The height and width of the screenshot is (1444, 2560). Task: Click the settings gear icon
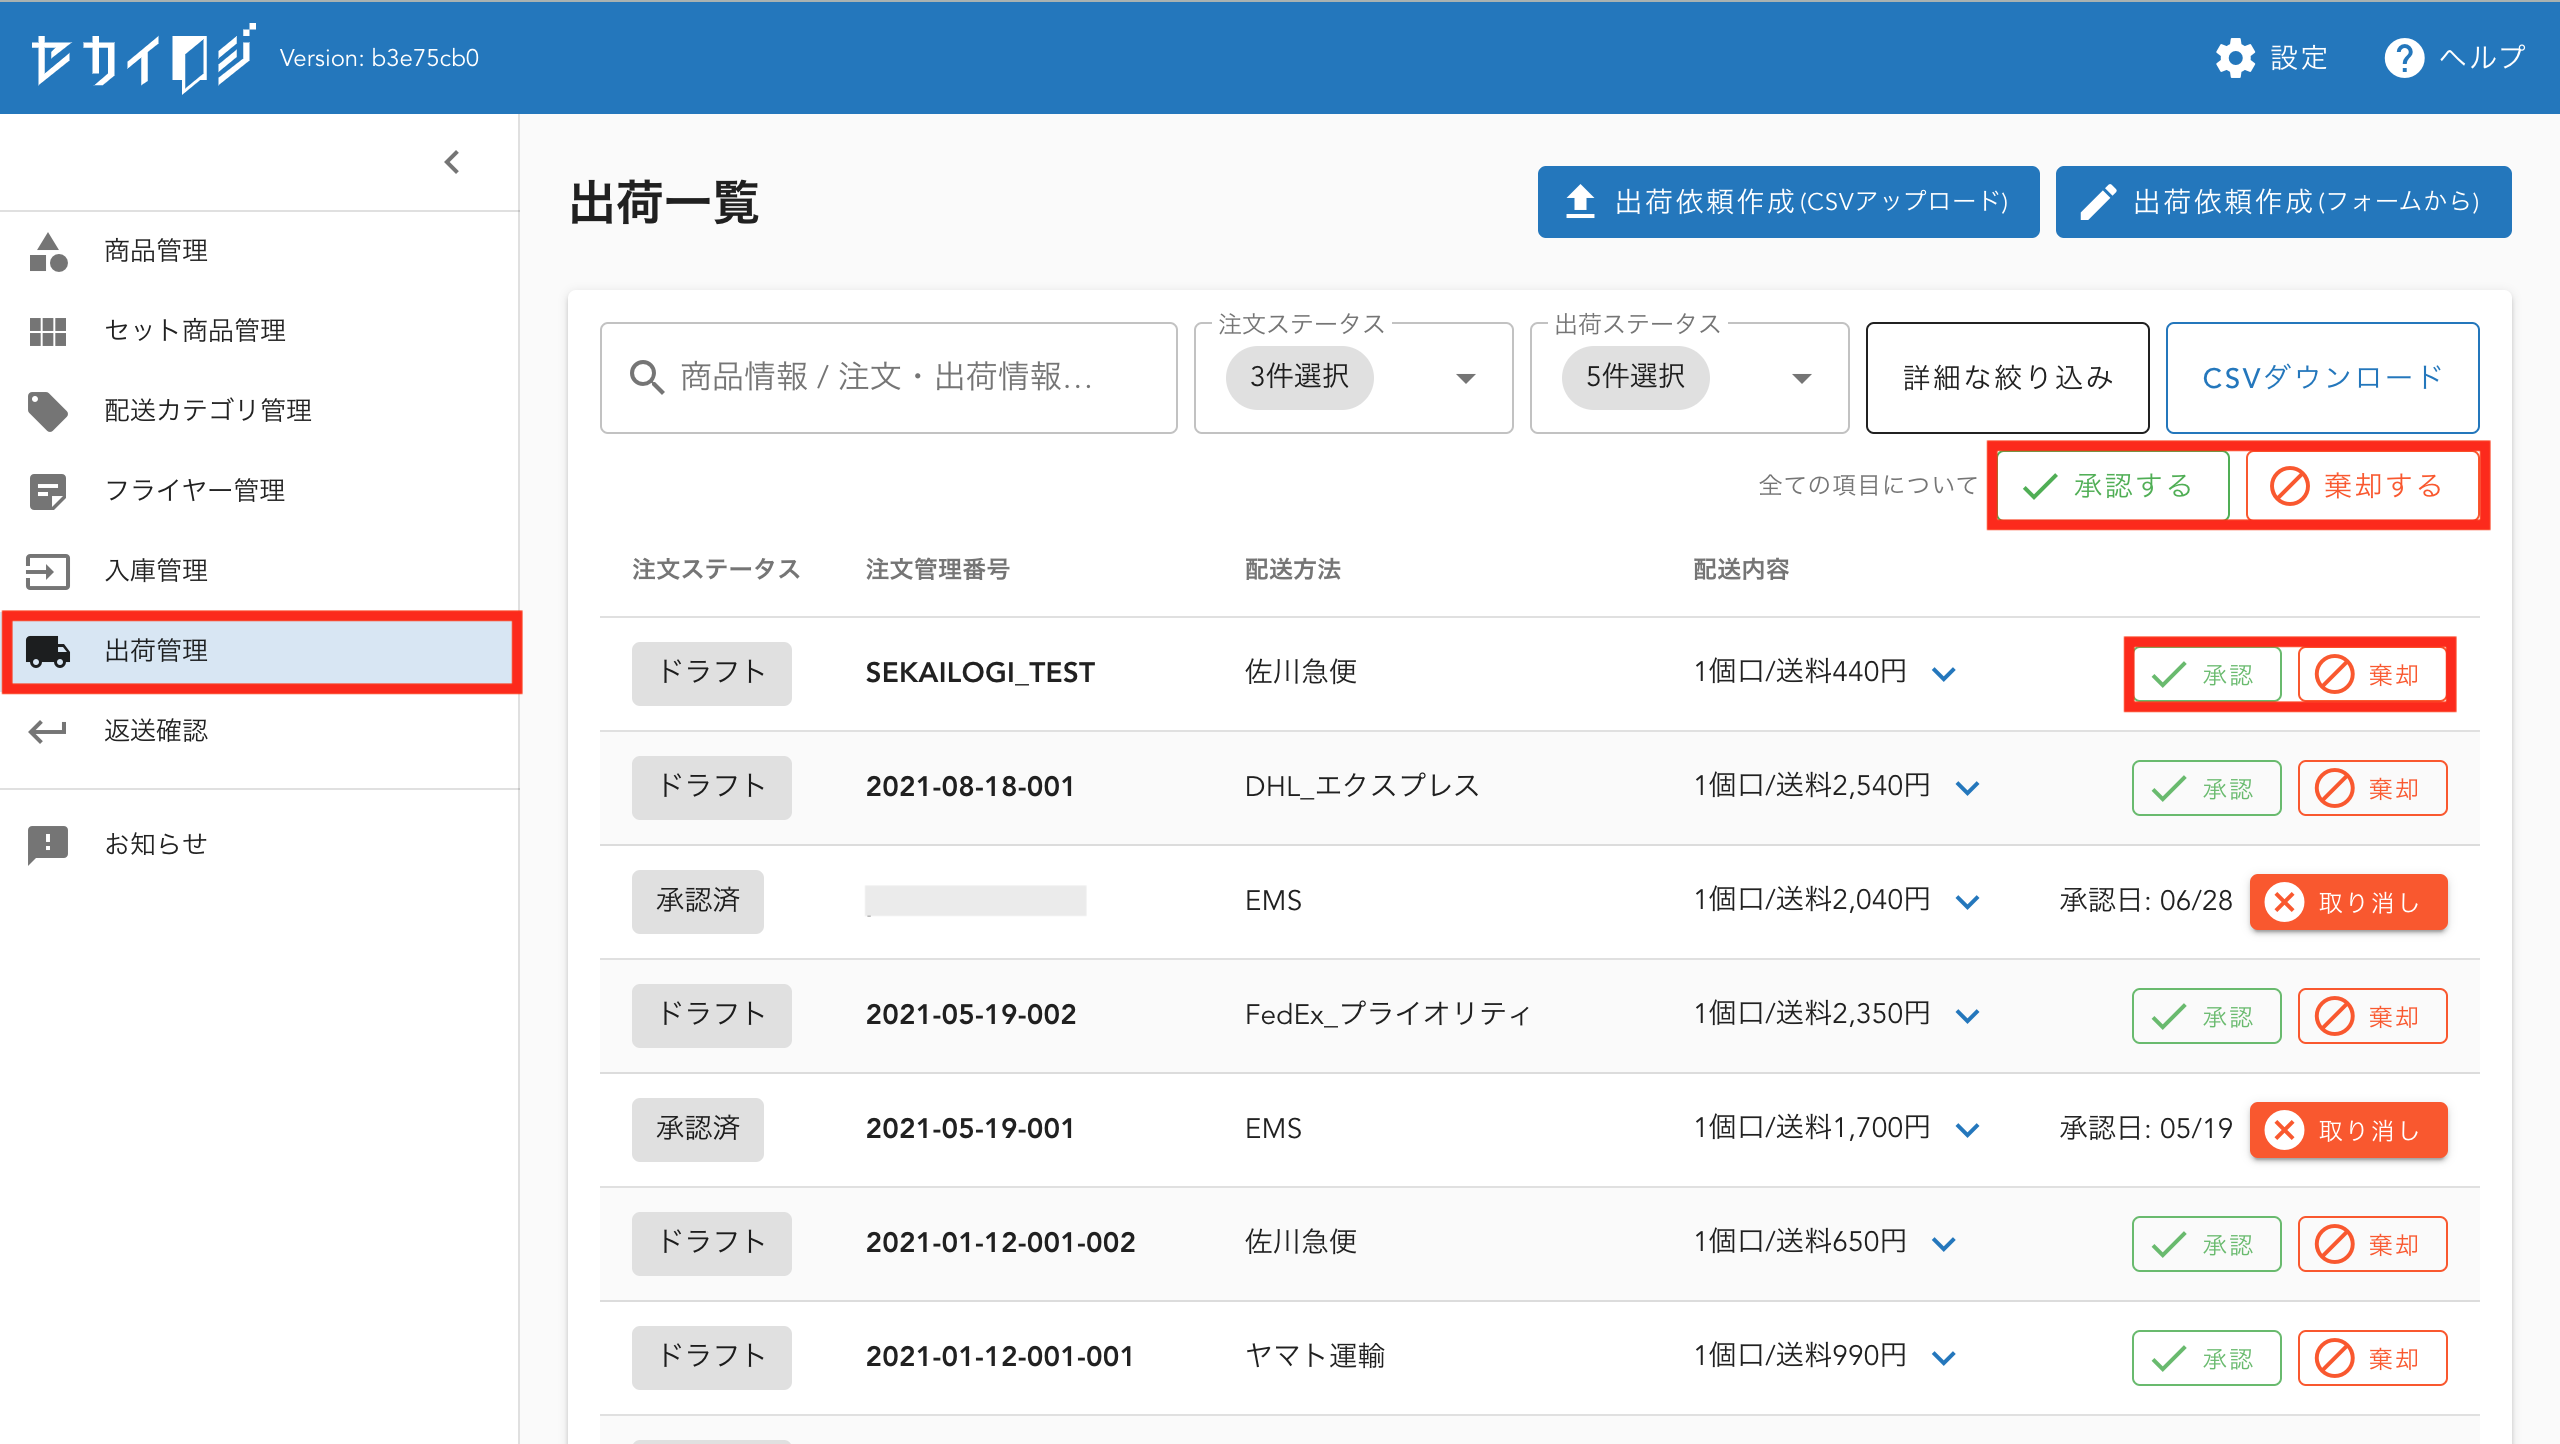pyautogui.click(x=2235, y=58)
